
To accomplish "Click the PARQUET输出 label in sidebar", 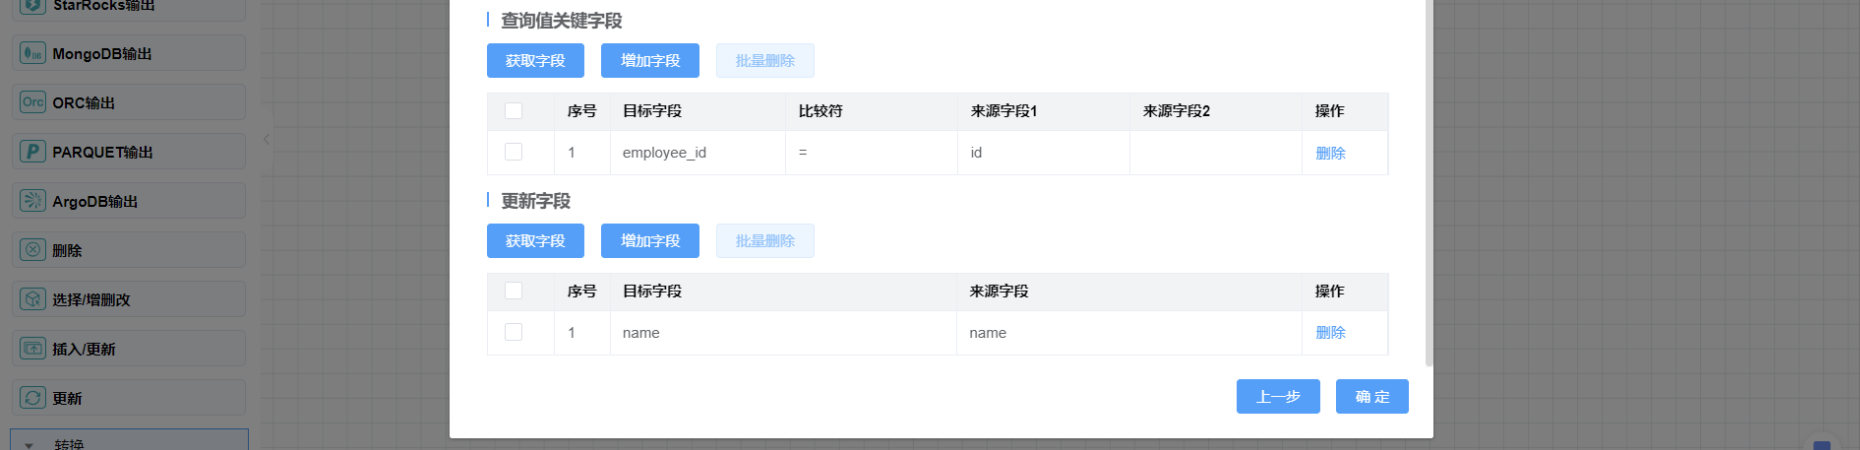I will click(x=102, y=152).
